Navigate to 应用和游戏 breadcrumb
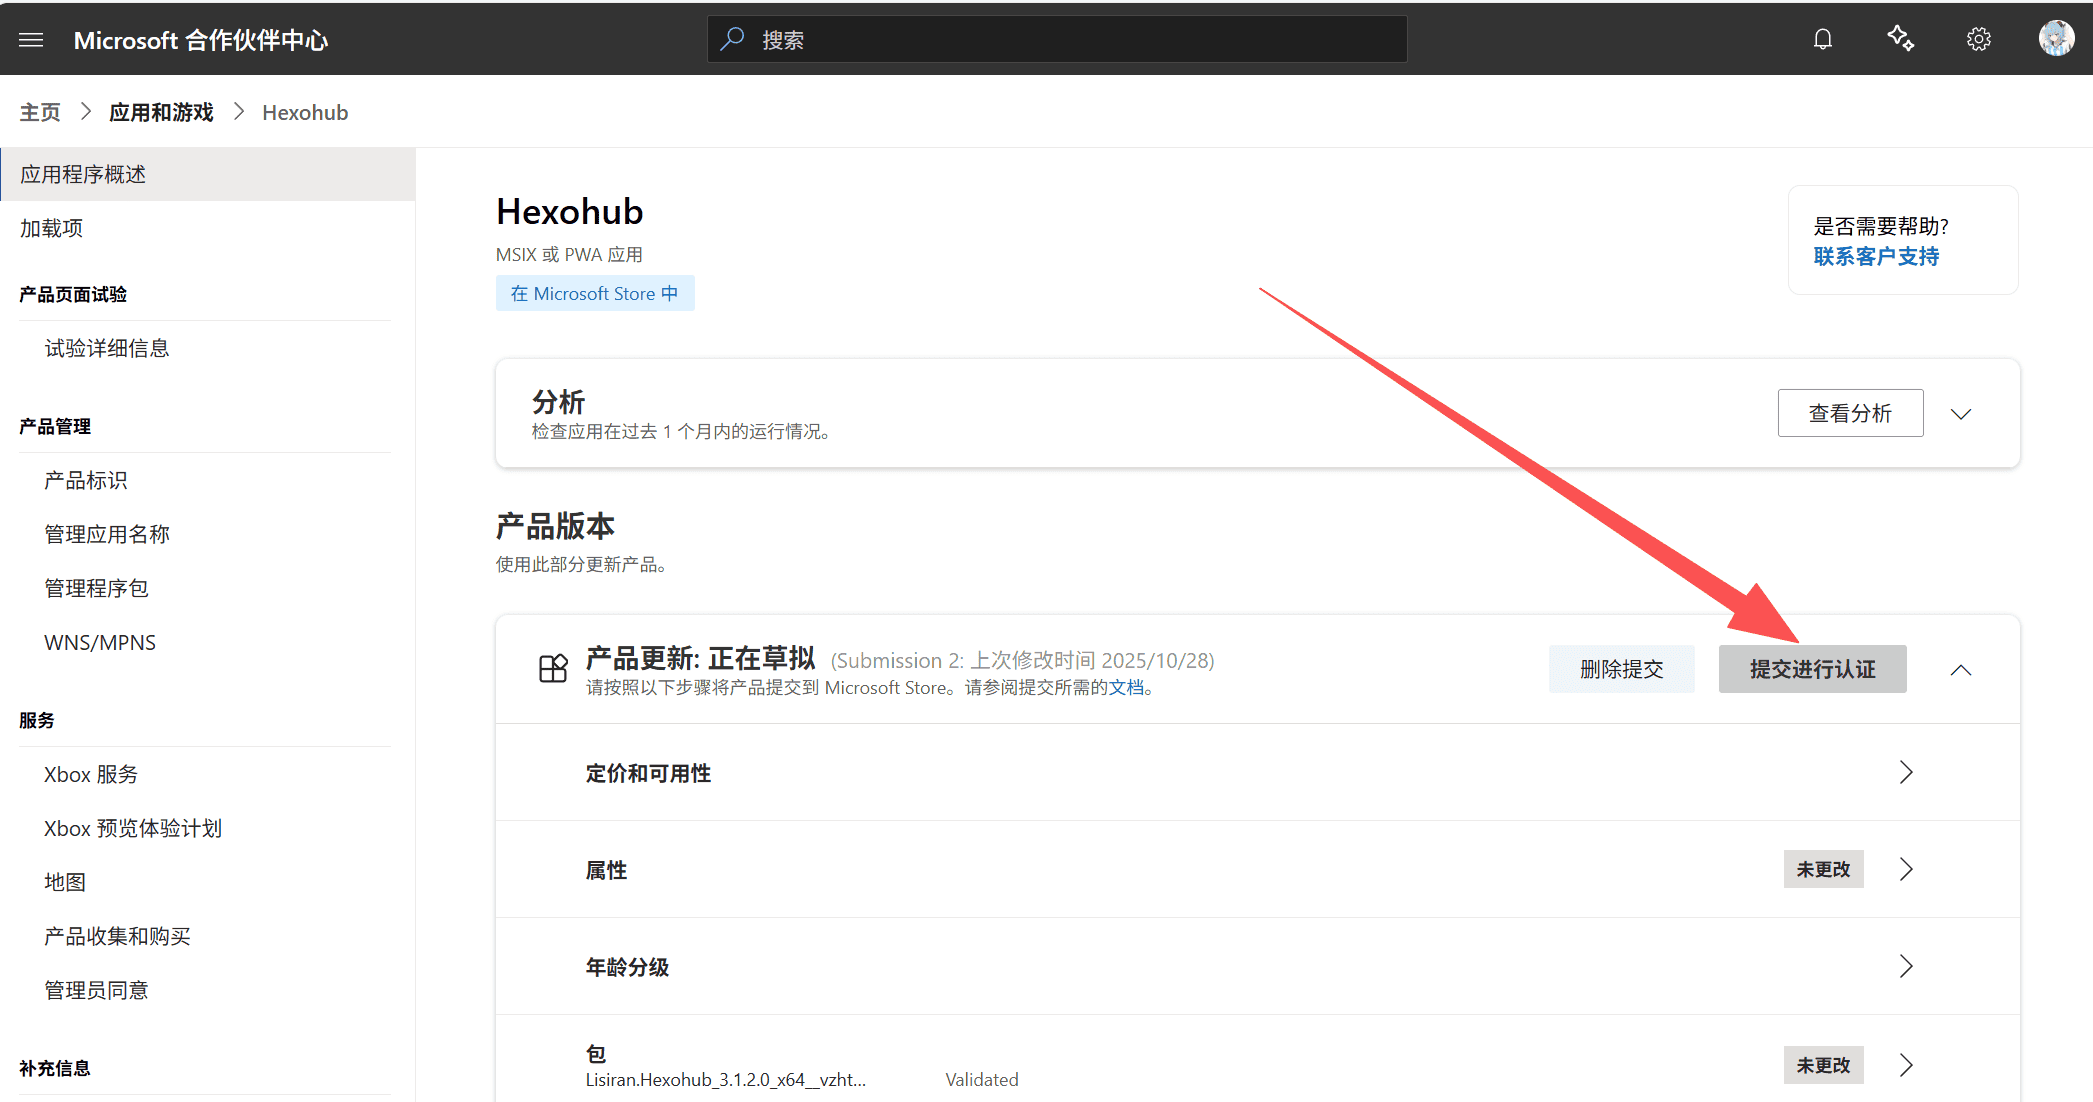Viewport: 2093px width, 1102px height. pos(161,113)
